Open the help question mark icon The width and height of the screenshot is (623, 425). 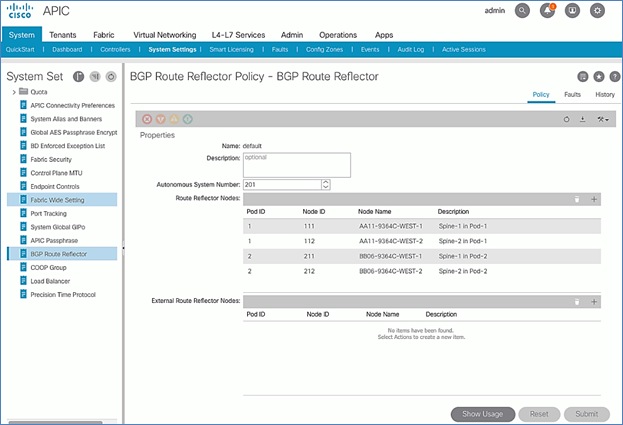point(615,76)
